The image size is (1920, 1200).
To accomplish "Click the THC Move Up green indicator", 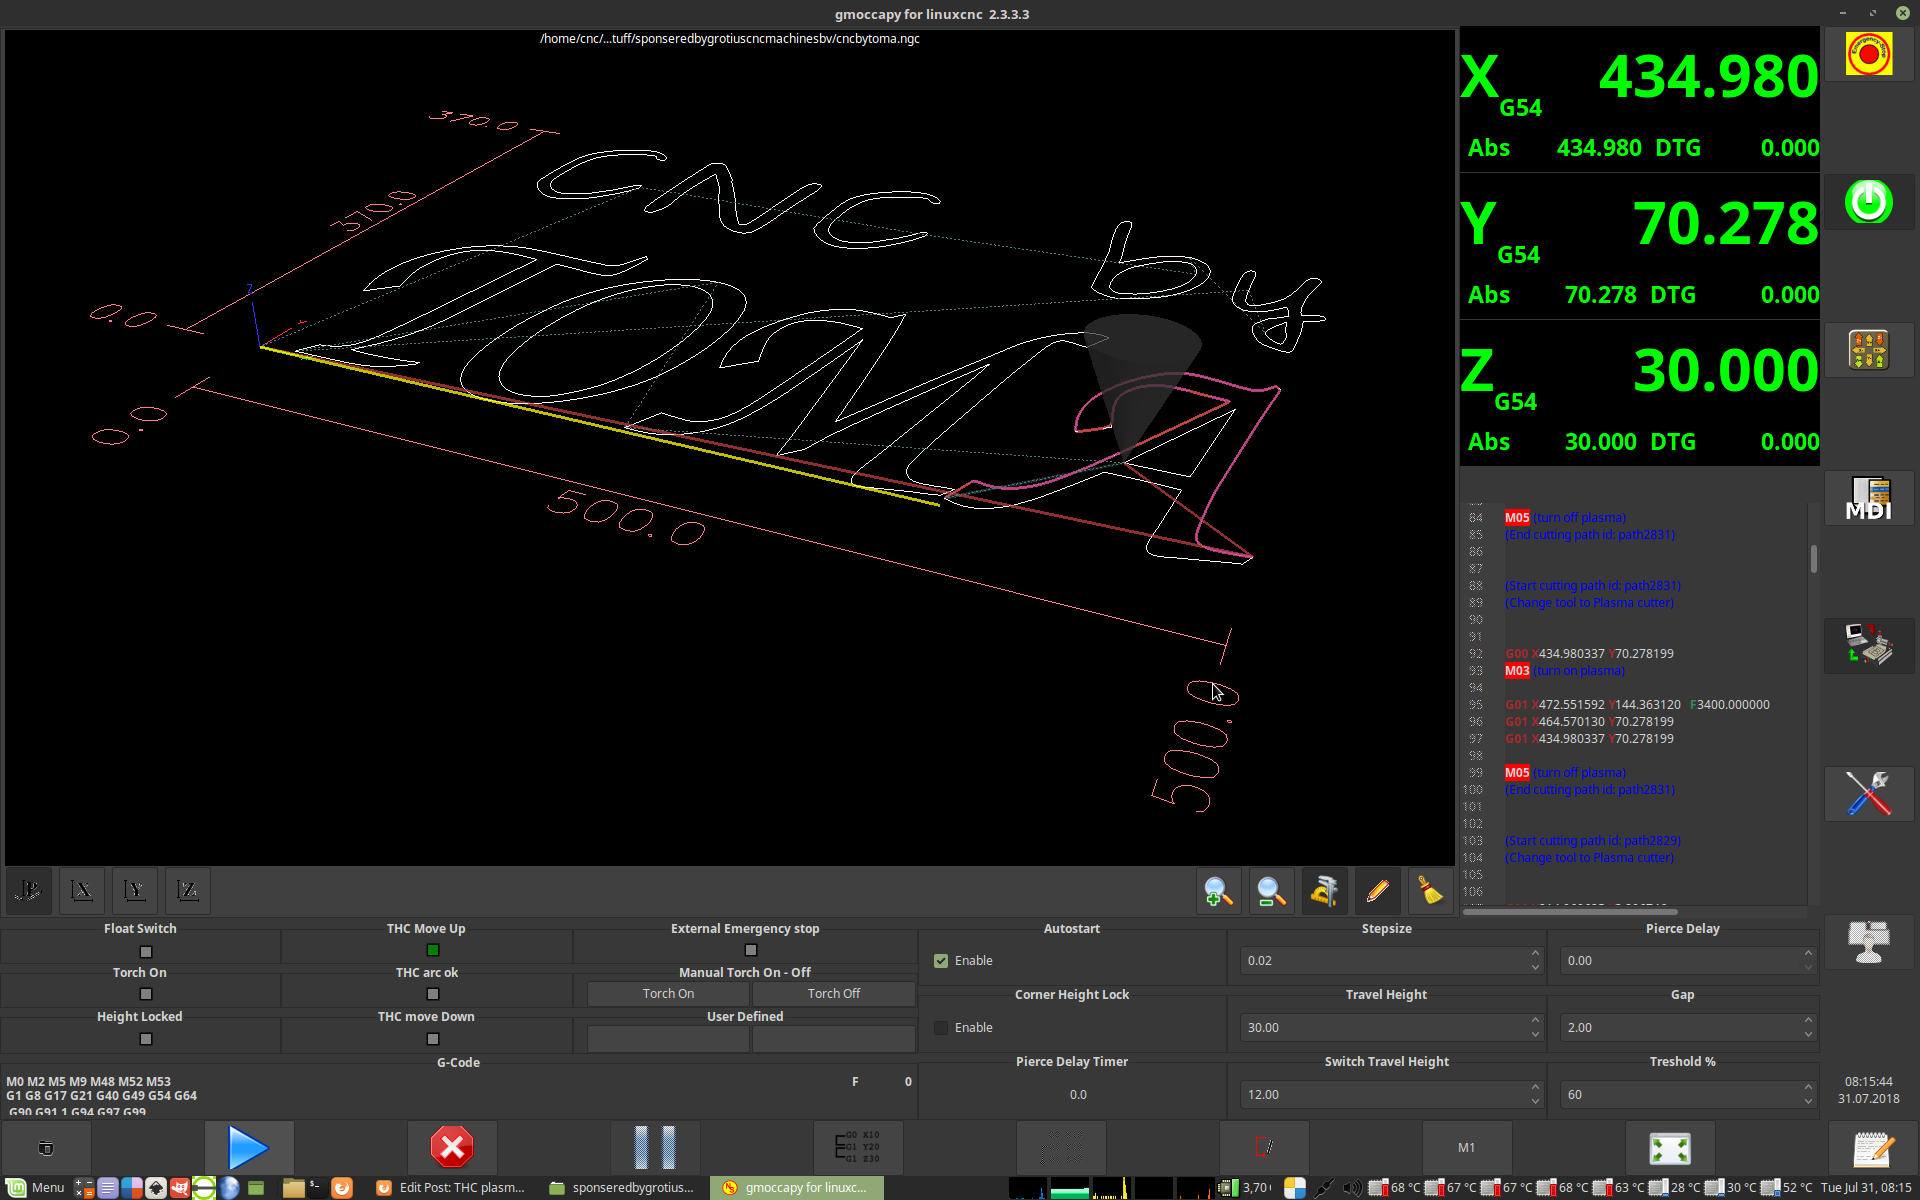I will [433, 950].
